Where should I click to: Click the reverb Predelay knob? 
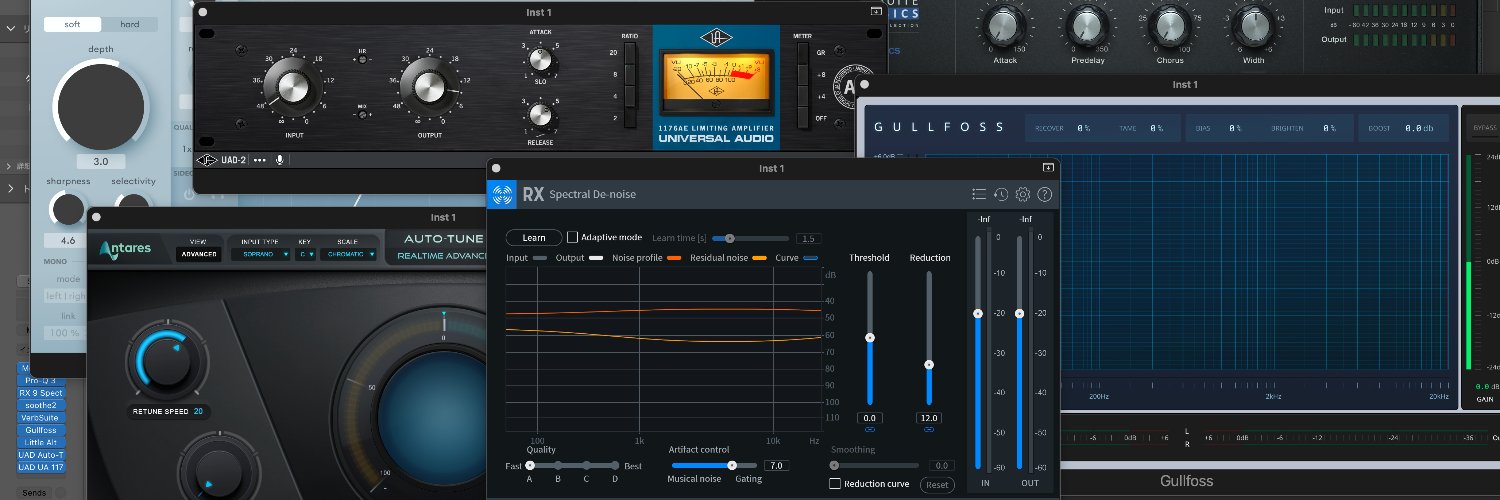1087,26
